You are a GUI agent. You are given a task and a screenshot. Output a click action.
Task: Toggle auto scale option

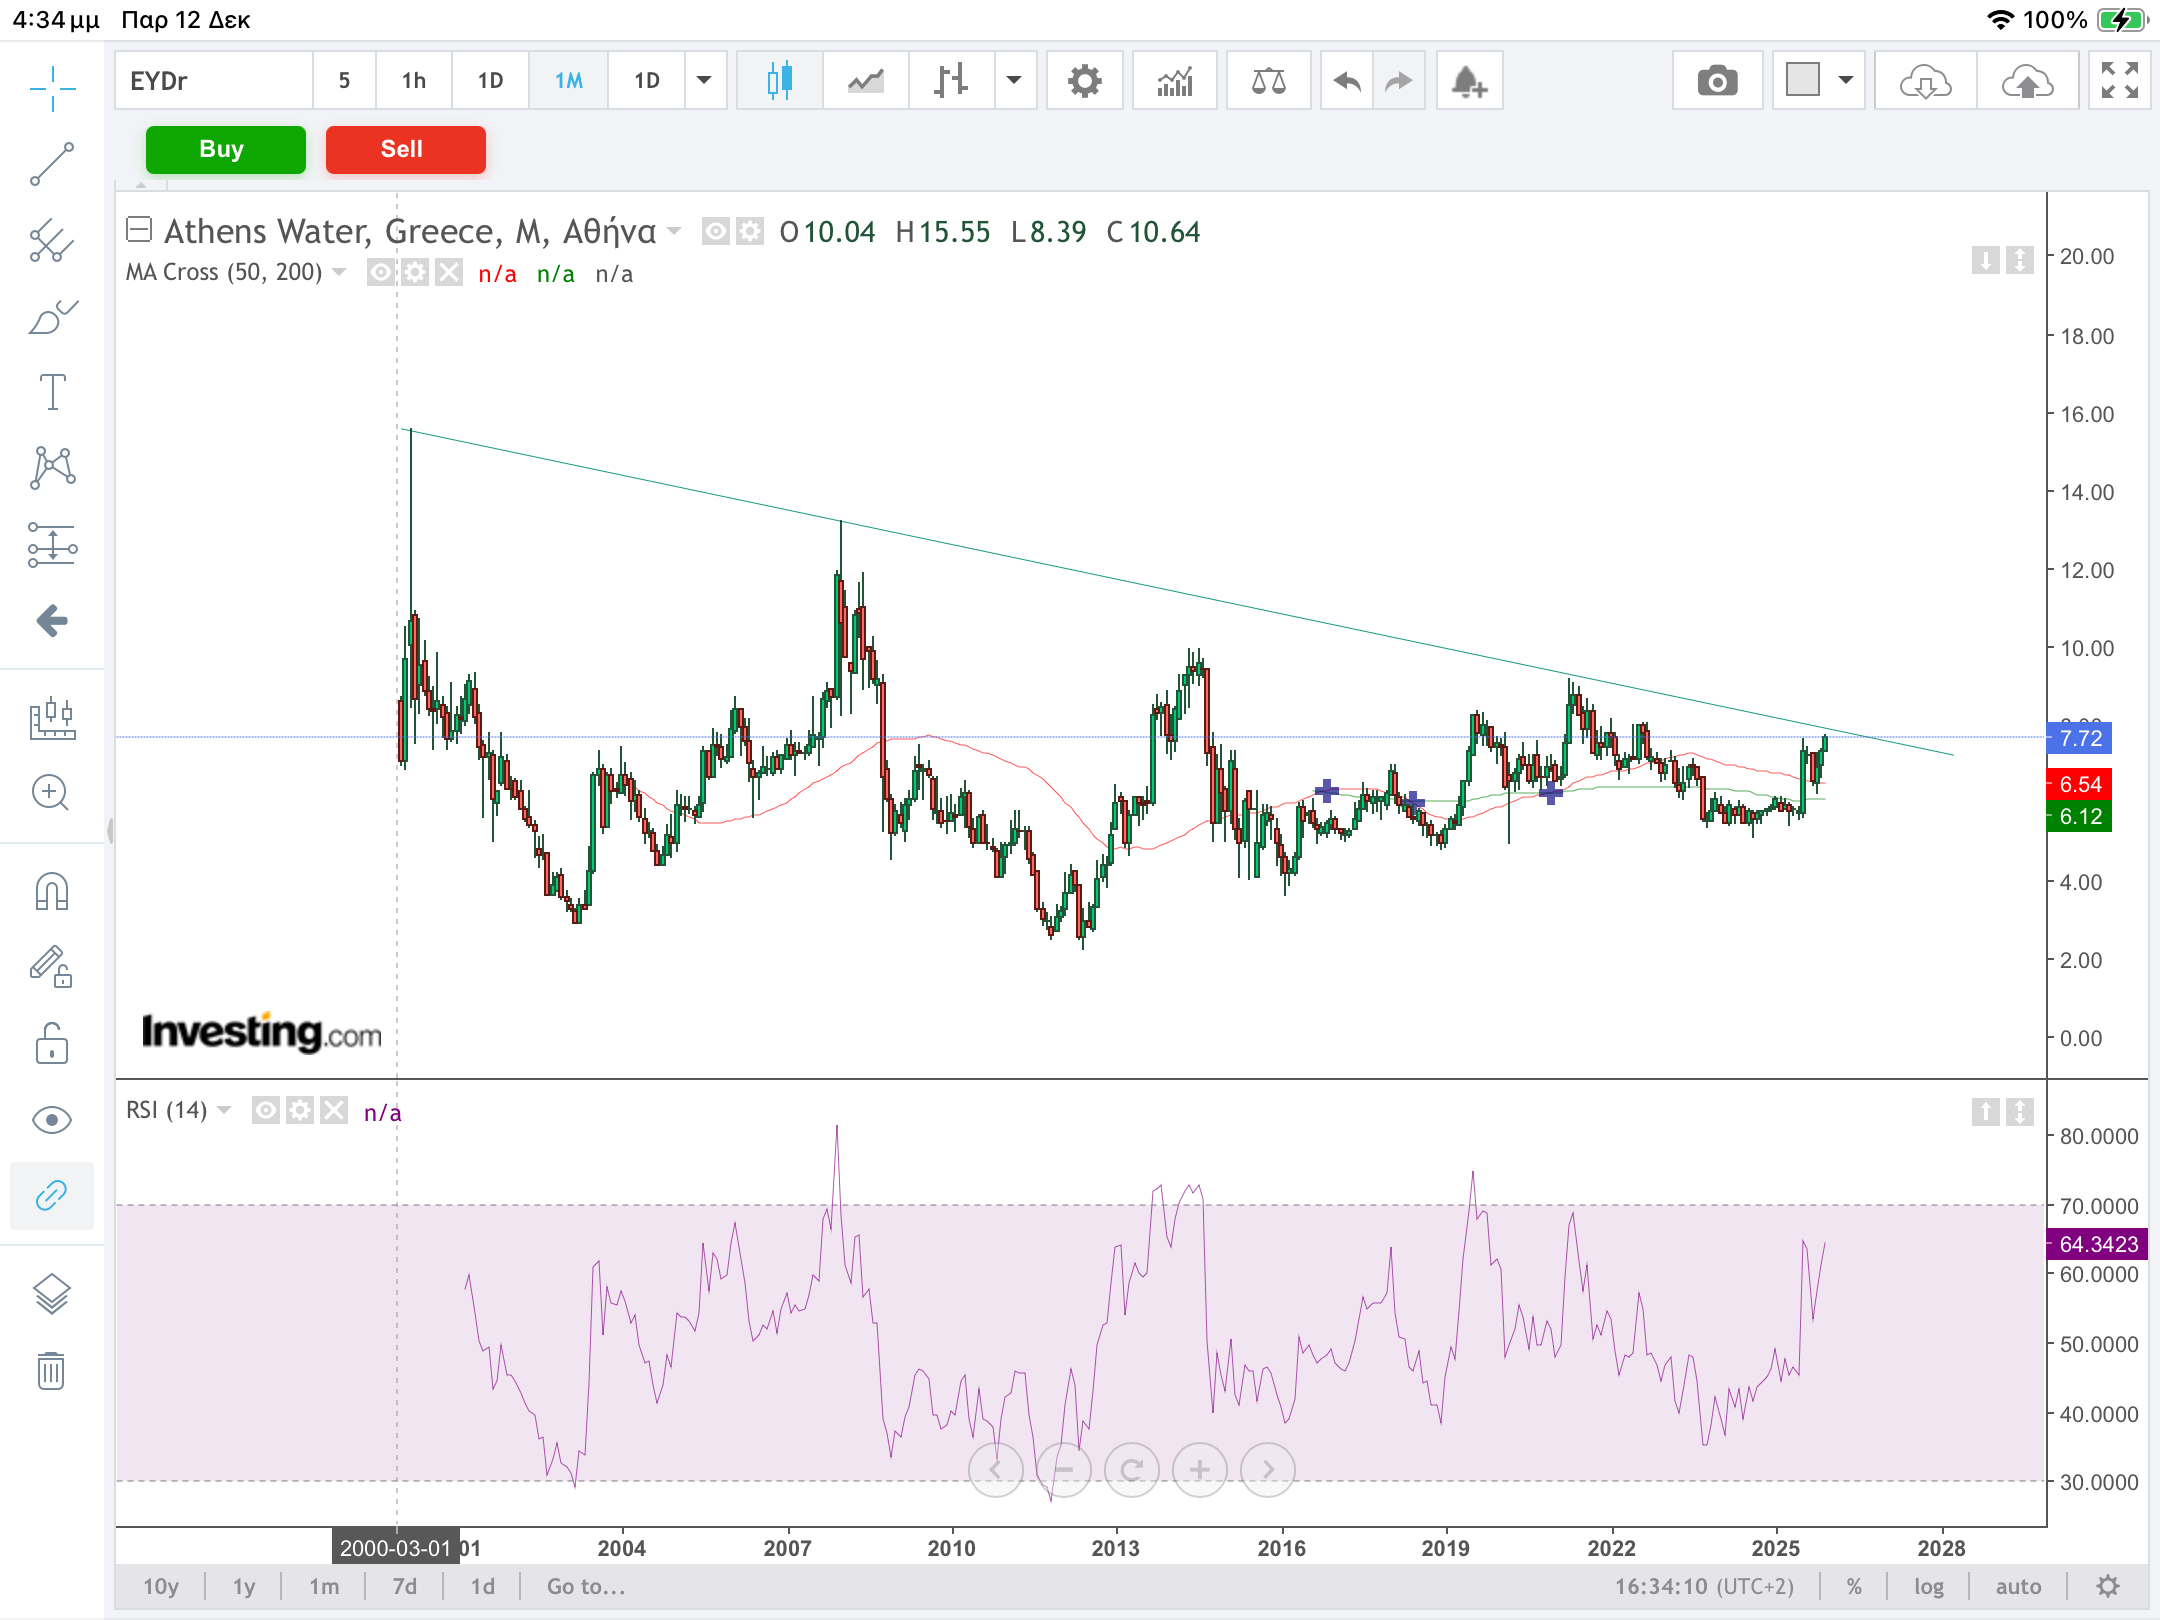pyautogui.click(x=2017, y=1586)
